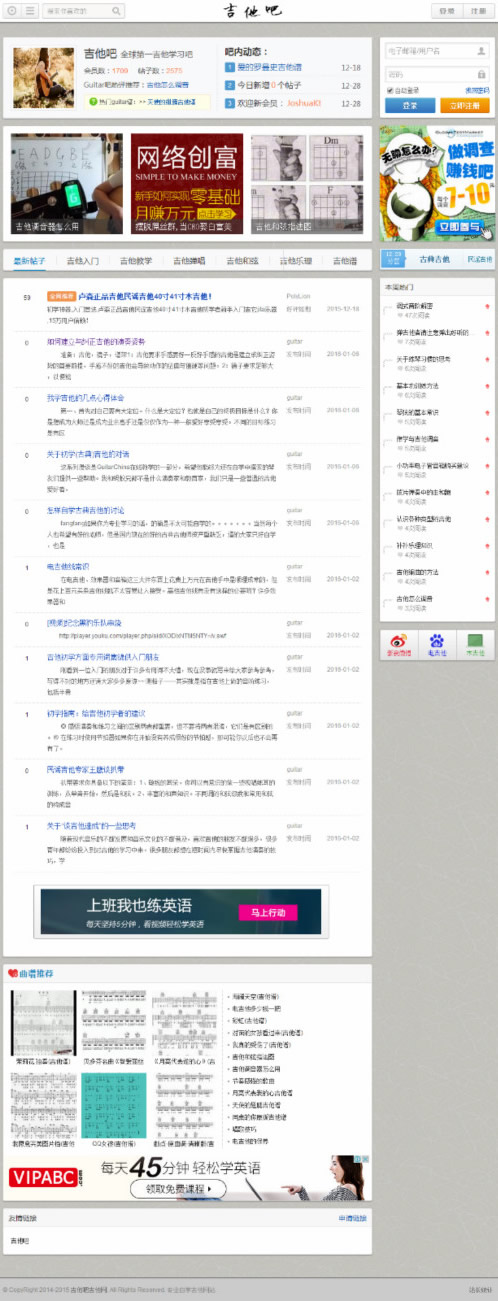498x1301 pixels.
Task: Open post 卢森正品吉他民谣吉他40寸41寸木吉他
Action: tap(145, 296)
